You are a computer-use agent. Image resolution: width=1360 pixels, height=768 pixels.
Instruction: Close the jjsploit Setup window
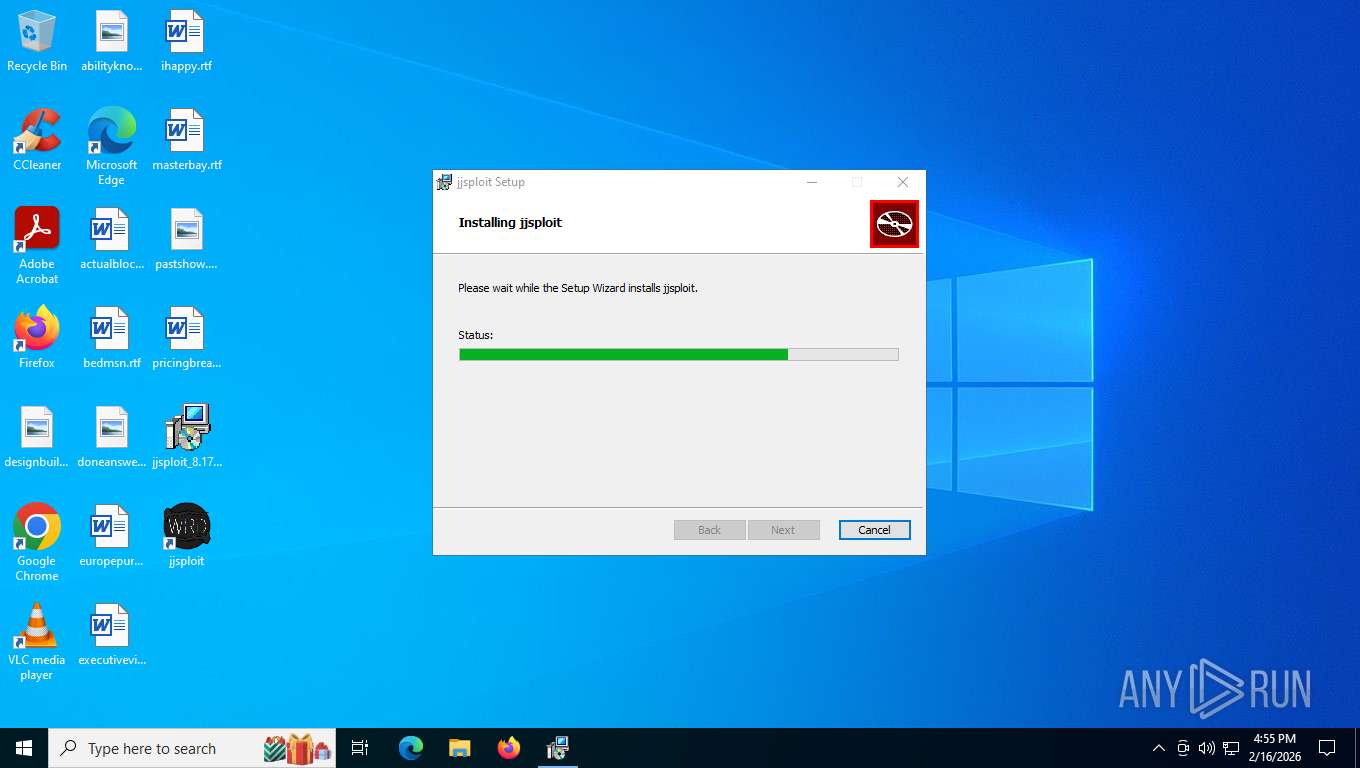click(902, 182)
